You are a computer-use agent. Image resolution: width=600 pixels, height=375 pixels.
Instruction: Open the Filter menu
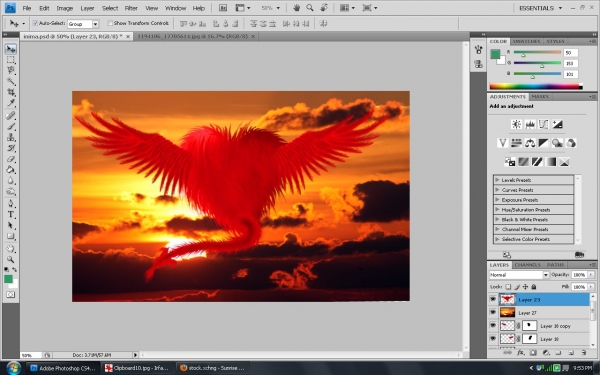pos(131,8)
